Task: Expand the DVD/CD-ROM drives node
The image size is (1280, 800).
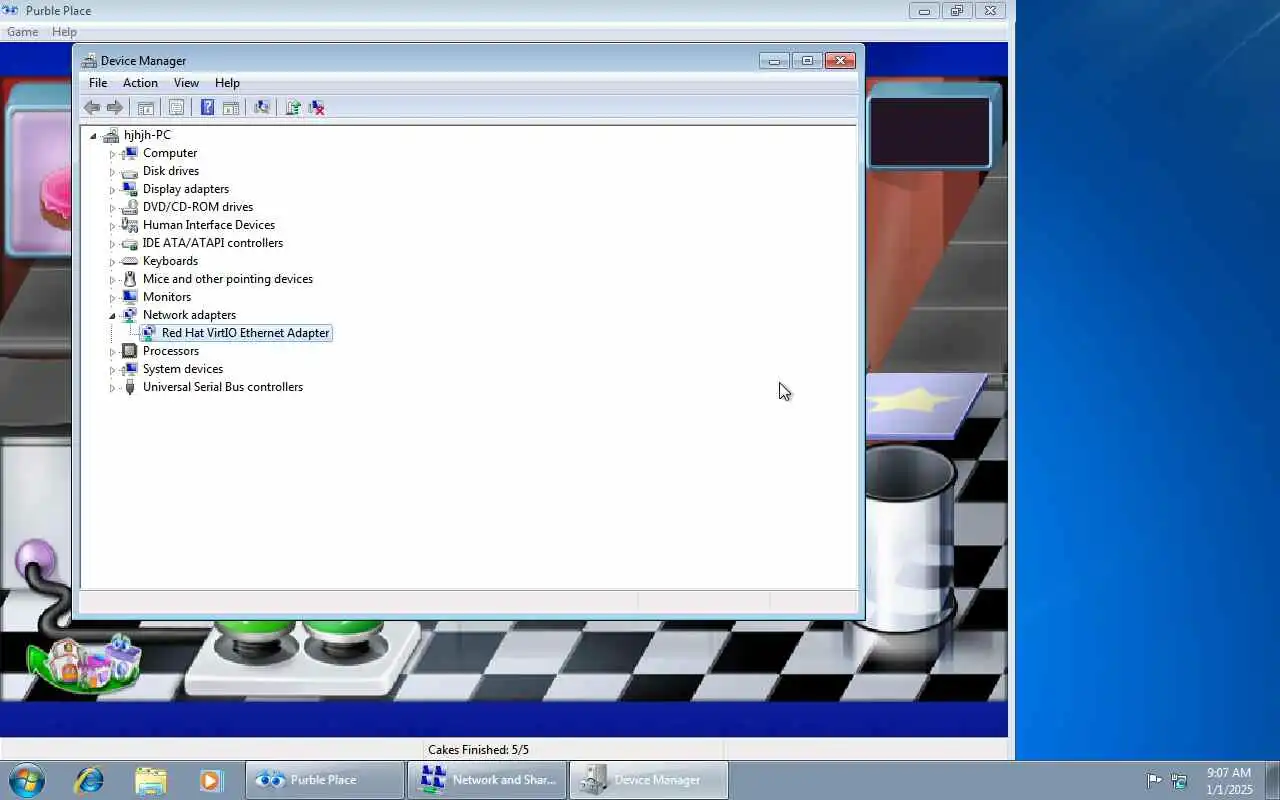Action: coord(112,208)
